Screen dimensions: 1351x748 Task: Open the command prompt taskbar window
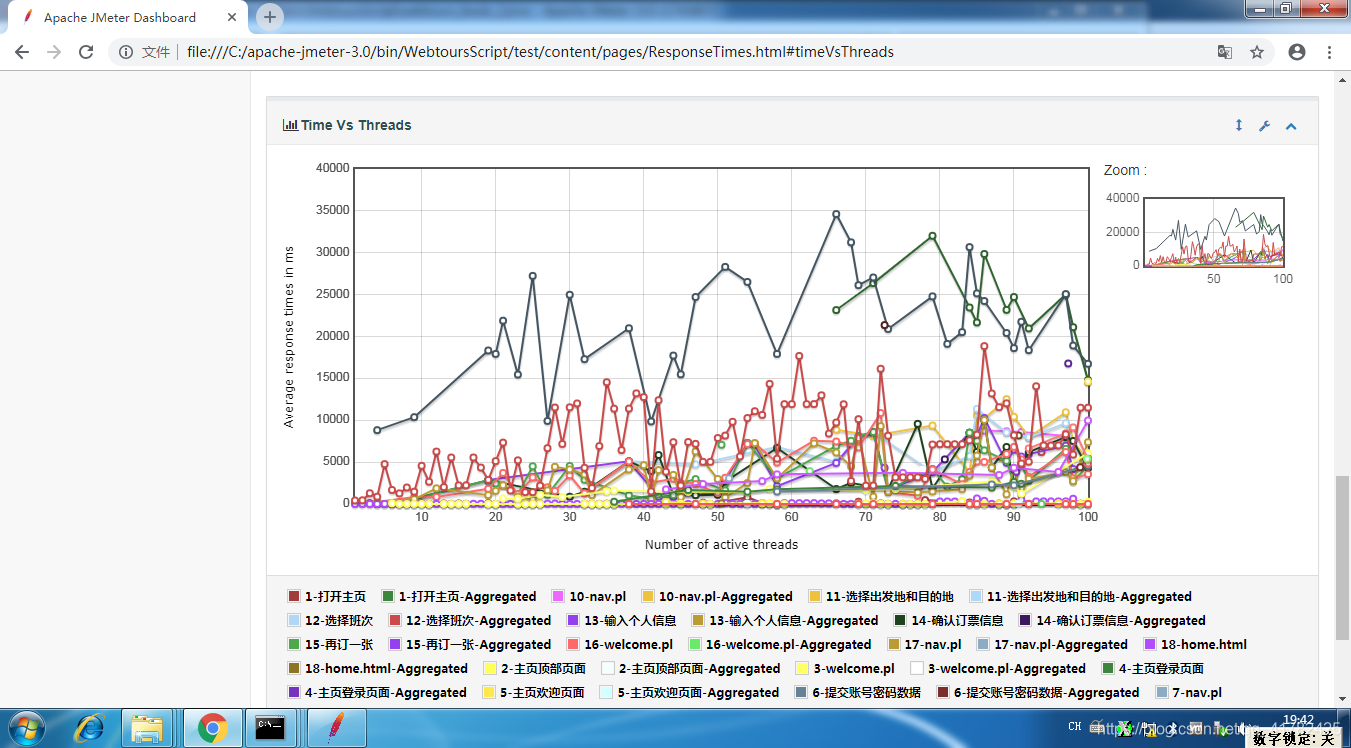pos(272,728)
